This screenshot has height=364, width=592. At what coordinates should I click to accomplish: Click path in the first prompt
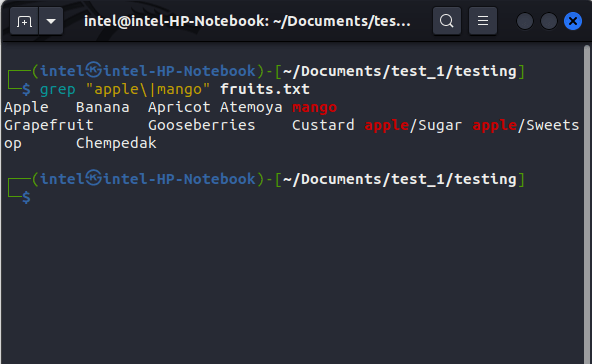pyautogui.click(x=399, y=71)
